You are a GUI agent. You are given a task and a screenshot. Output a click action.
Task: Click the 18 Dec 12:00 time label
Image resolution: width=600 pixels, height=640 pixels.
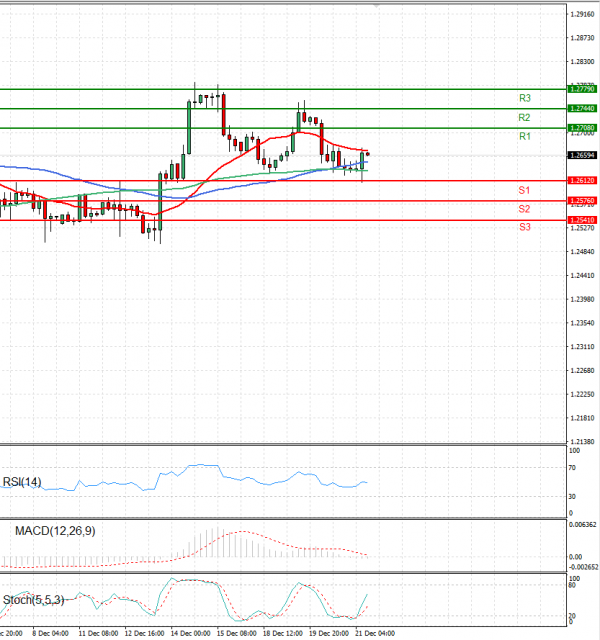283,633
